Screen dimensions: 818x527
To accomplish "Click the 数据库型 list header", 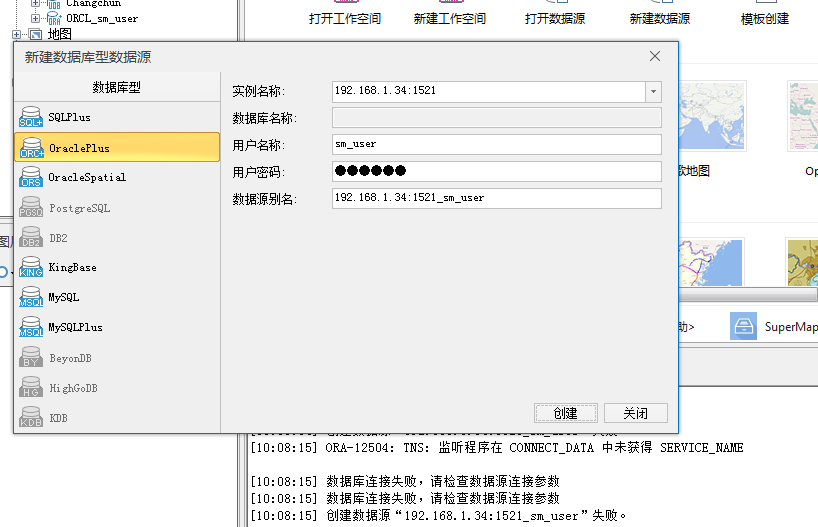I will (x=117, y=87).
